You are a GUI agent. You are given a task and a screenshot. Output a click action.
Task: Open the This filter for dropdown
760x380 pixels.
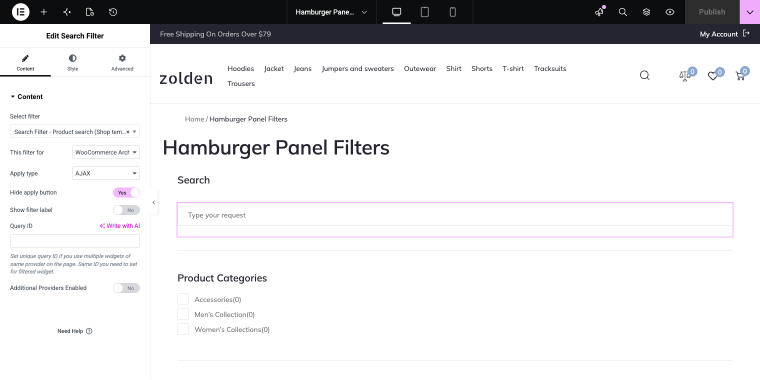tap(106, 152)
